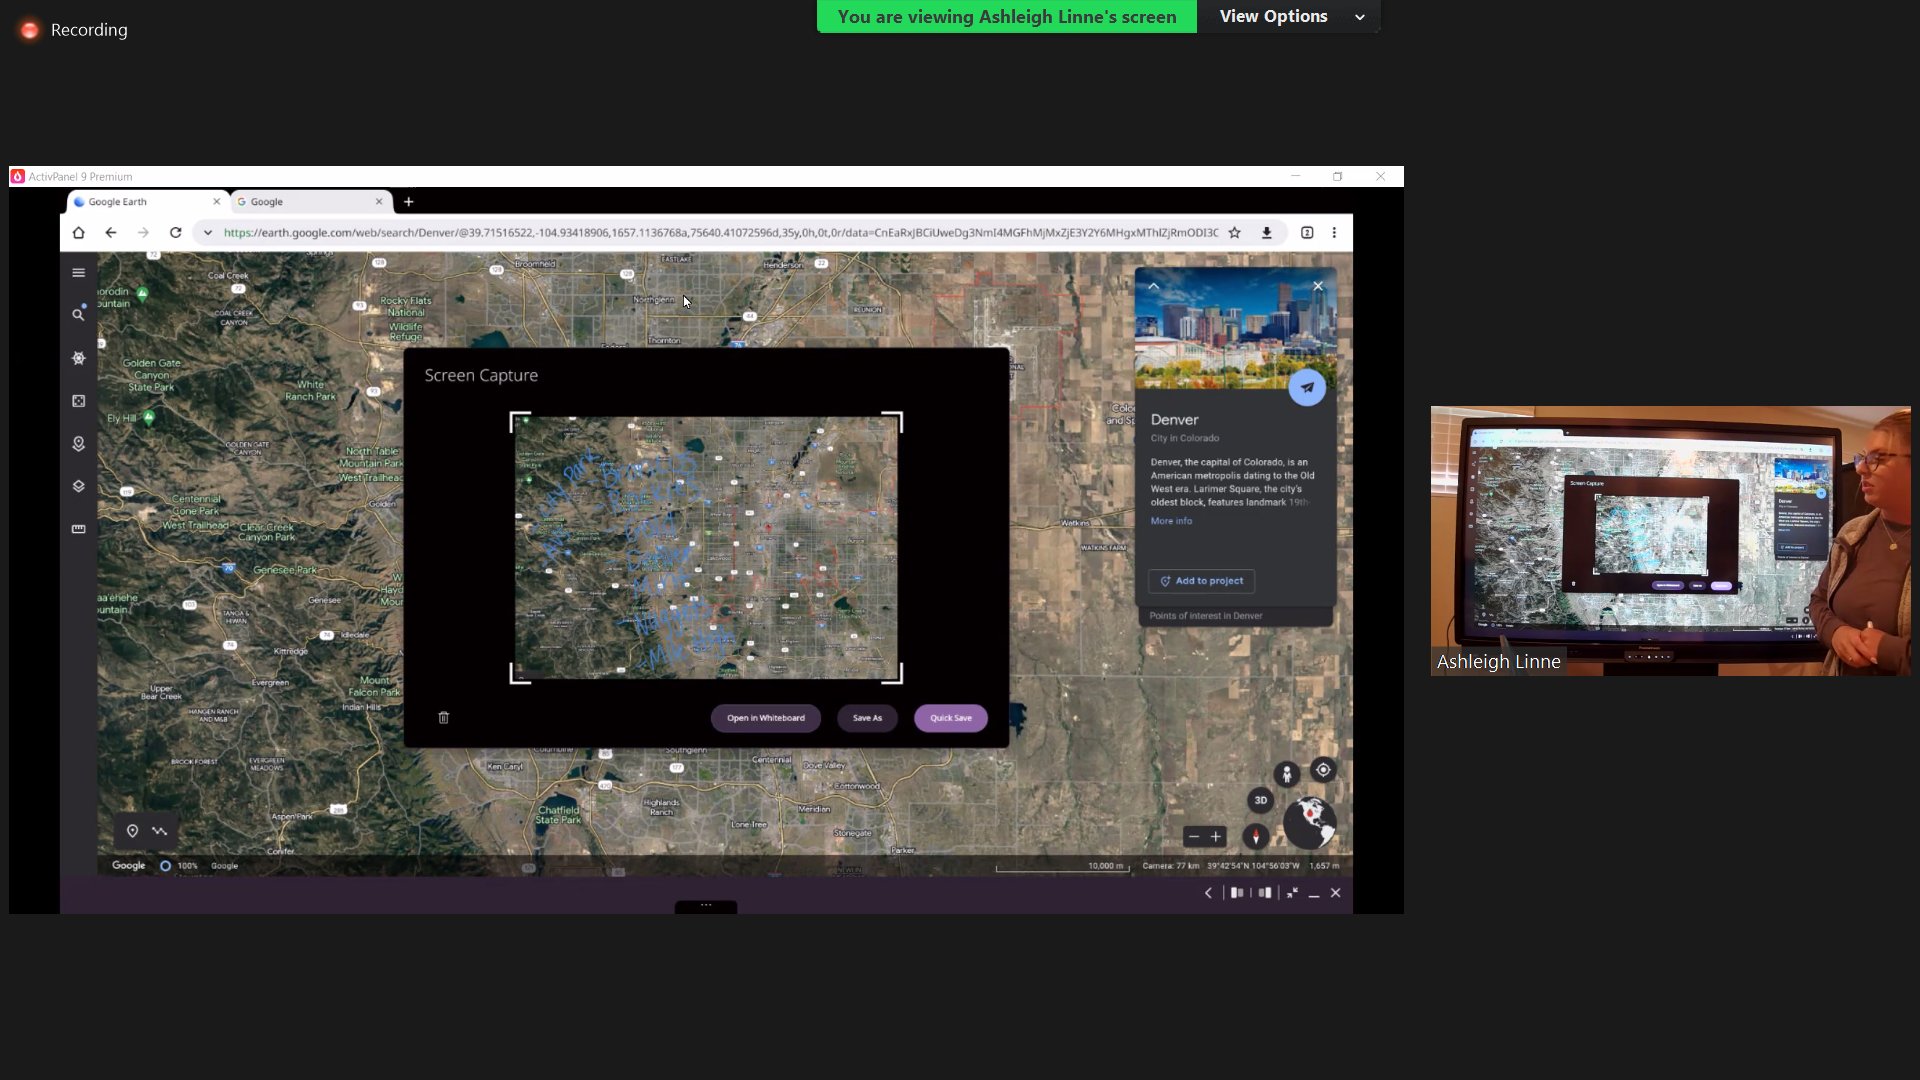Click the Save As button

pos(867,718)
